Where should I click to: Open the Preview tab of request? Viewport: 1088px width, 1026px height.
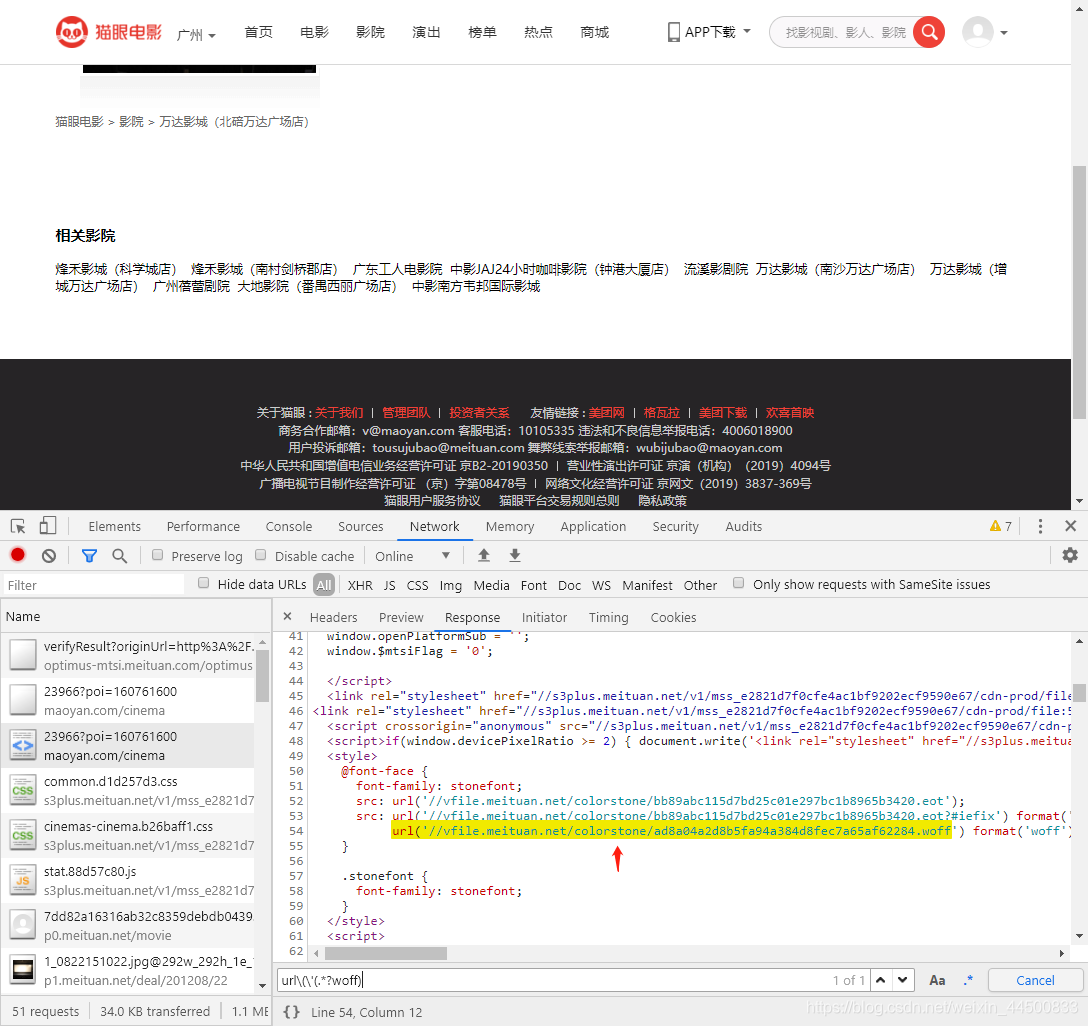pos(401,617)
